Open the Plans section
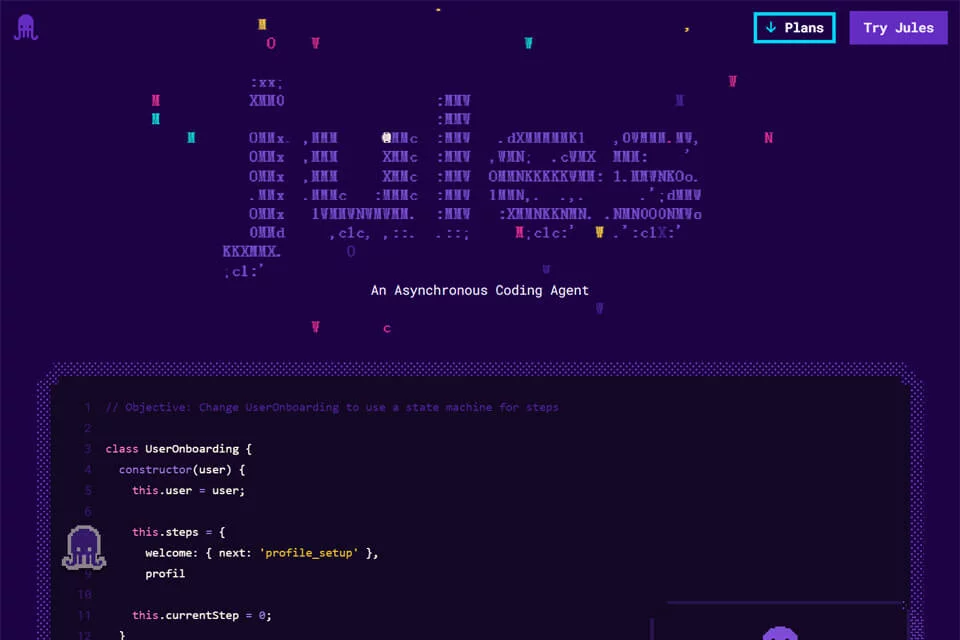The width and height of the screenshot is (960, 640). 794,28
